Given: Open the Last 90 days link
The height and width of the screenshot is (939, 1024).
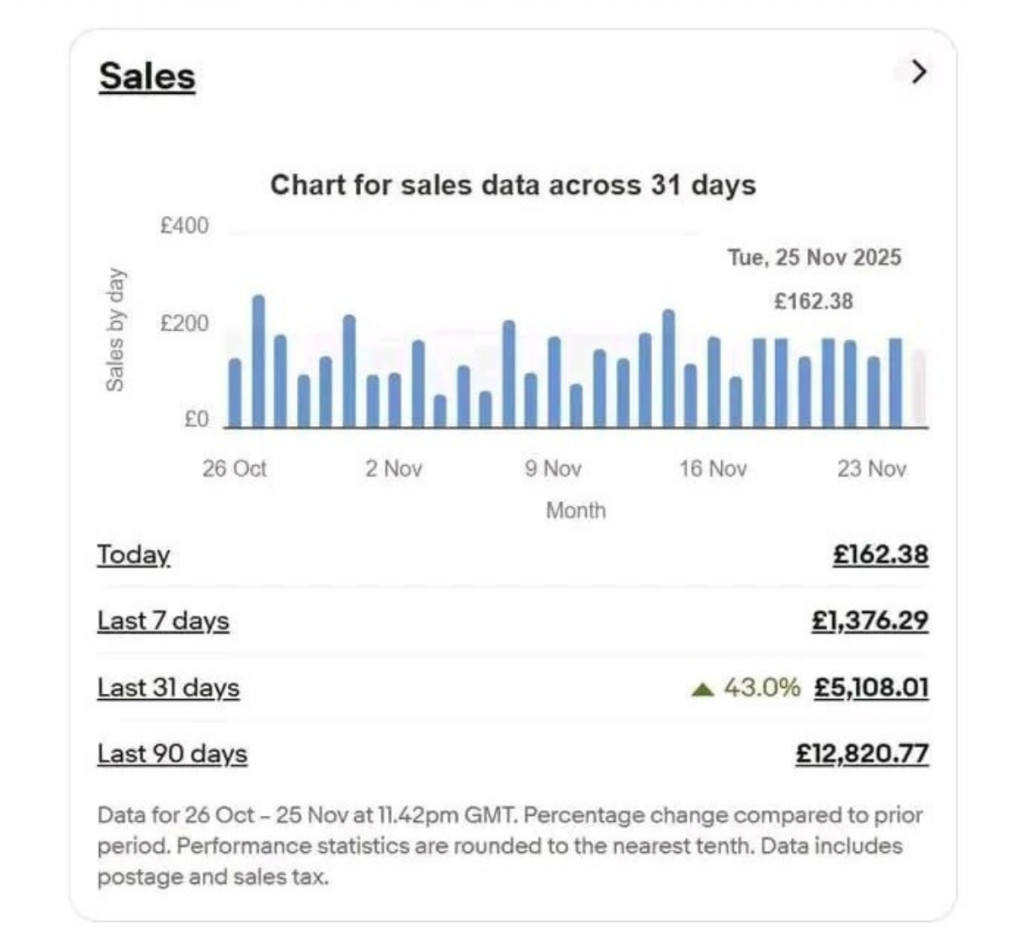Looking at the screenshot, I should tap(172, 754).
